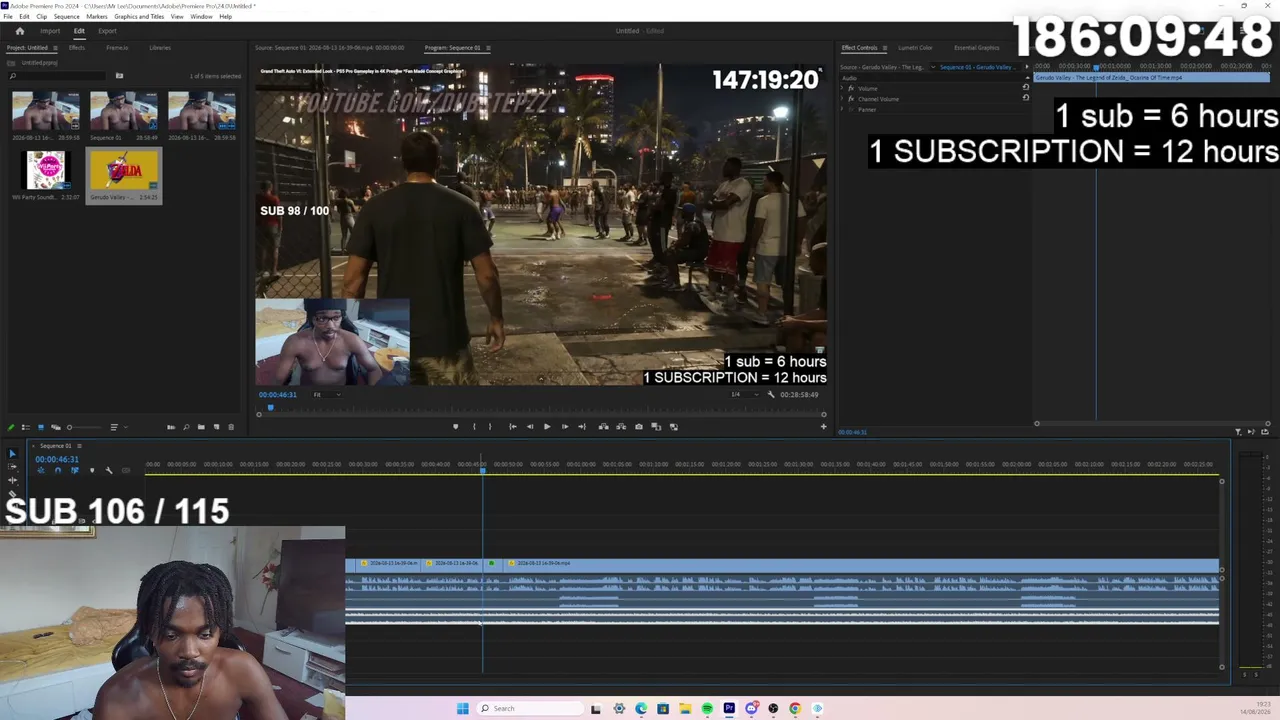The height and width of the screenshot is (720, 1280).
Task: Open the Windows Start menu
Action: pos(462,709)
